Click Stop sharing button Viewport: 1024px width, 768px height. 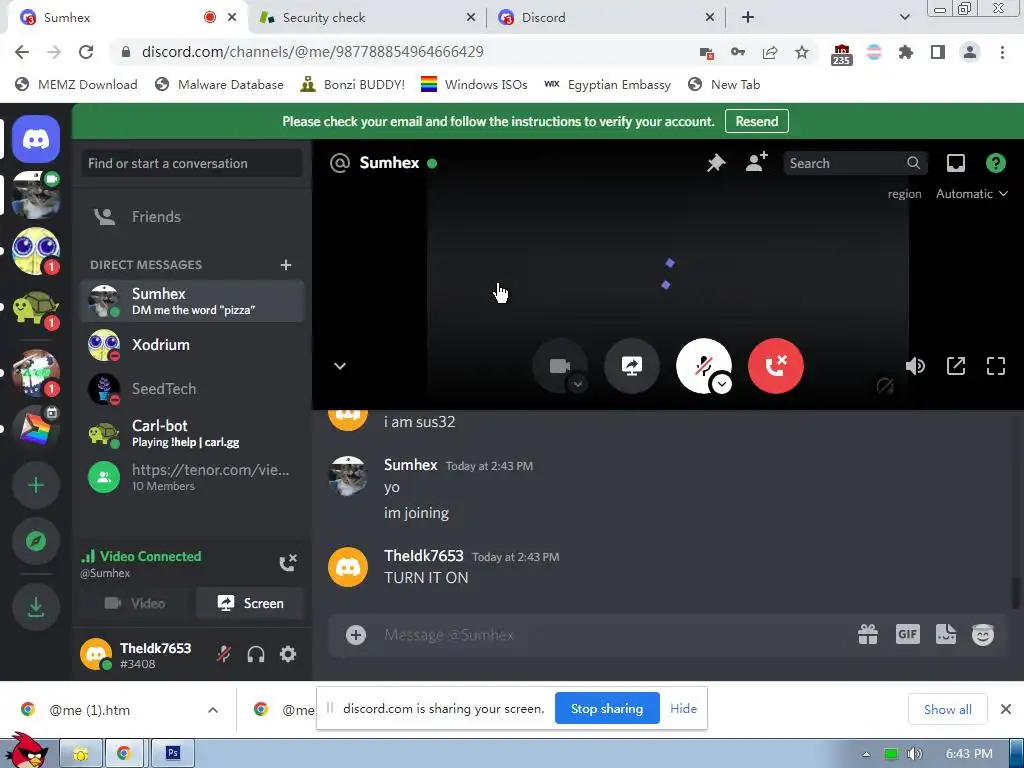pos(607,709)
